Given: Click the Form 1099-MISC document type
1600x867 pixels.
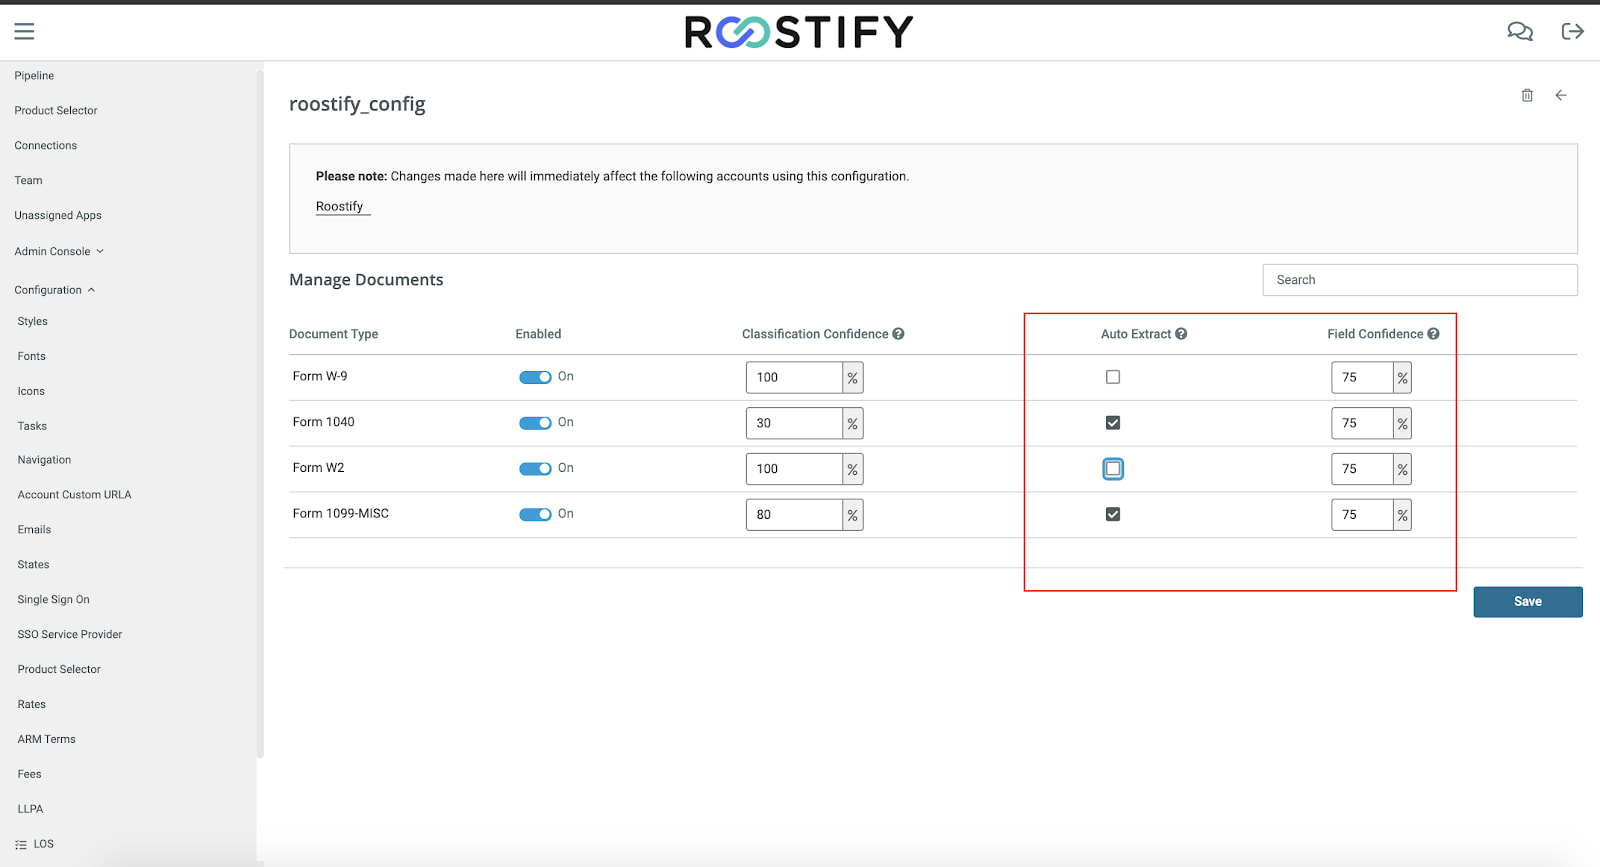Looking at the screenshot, I should pos(341,514).
